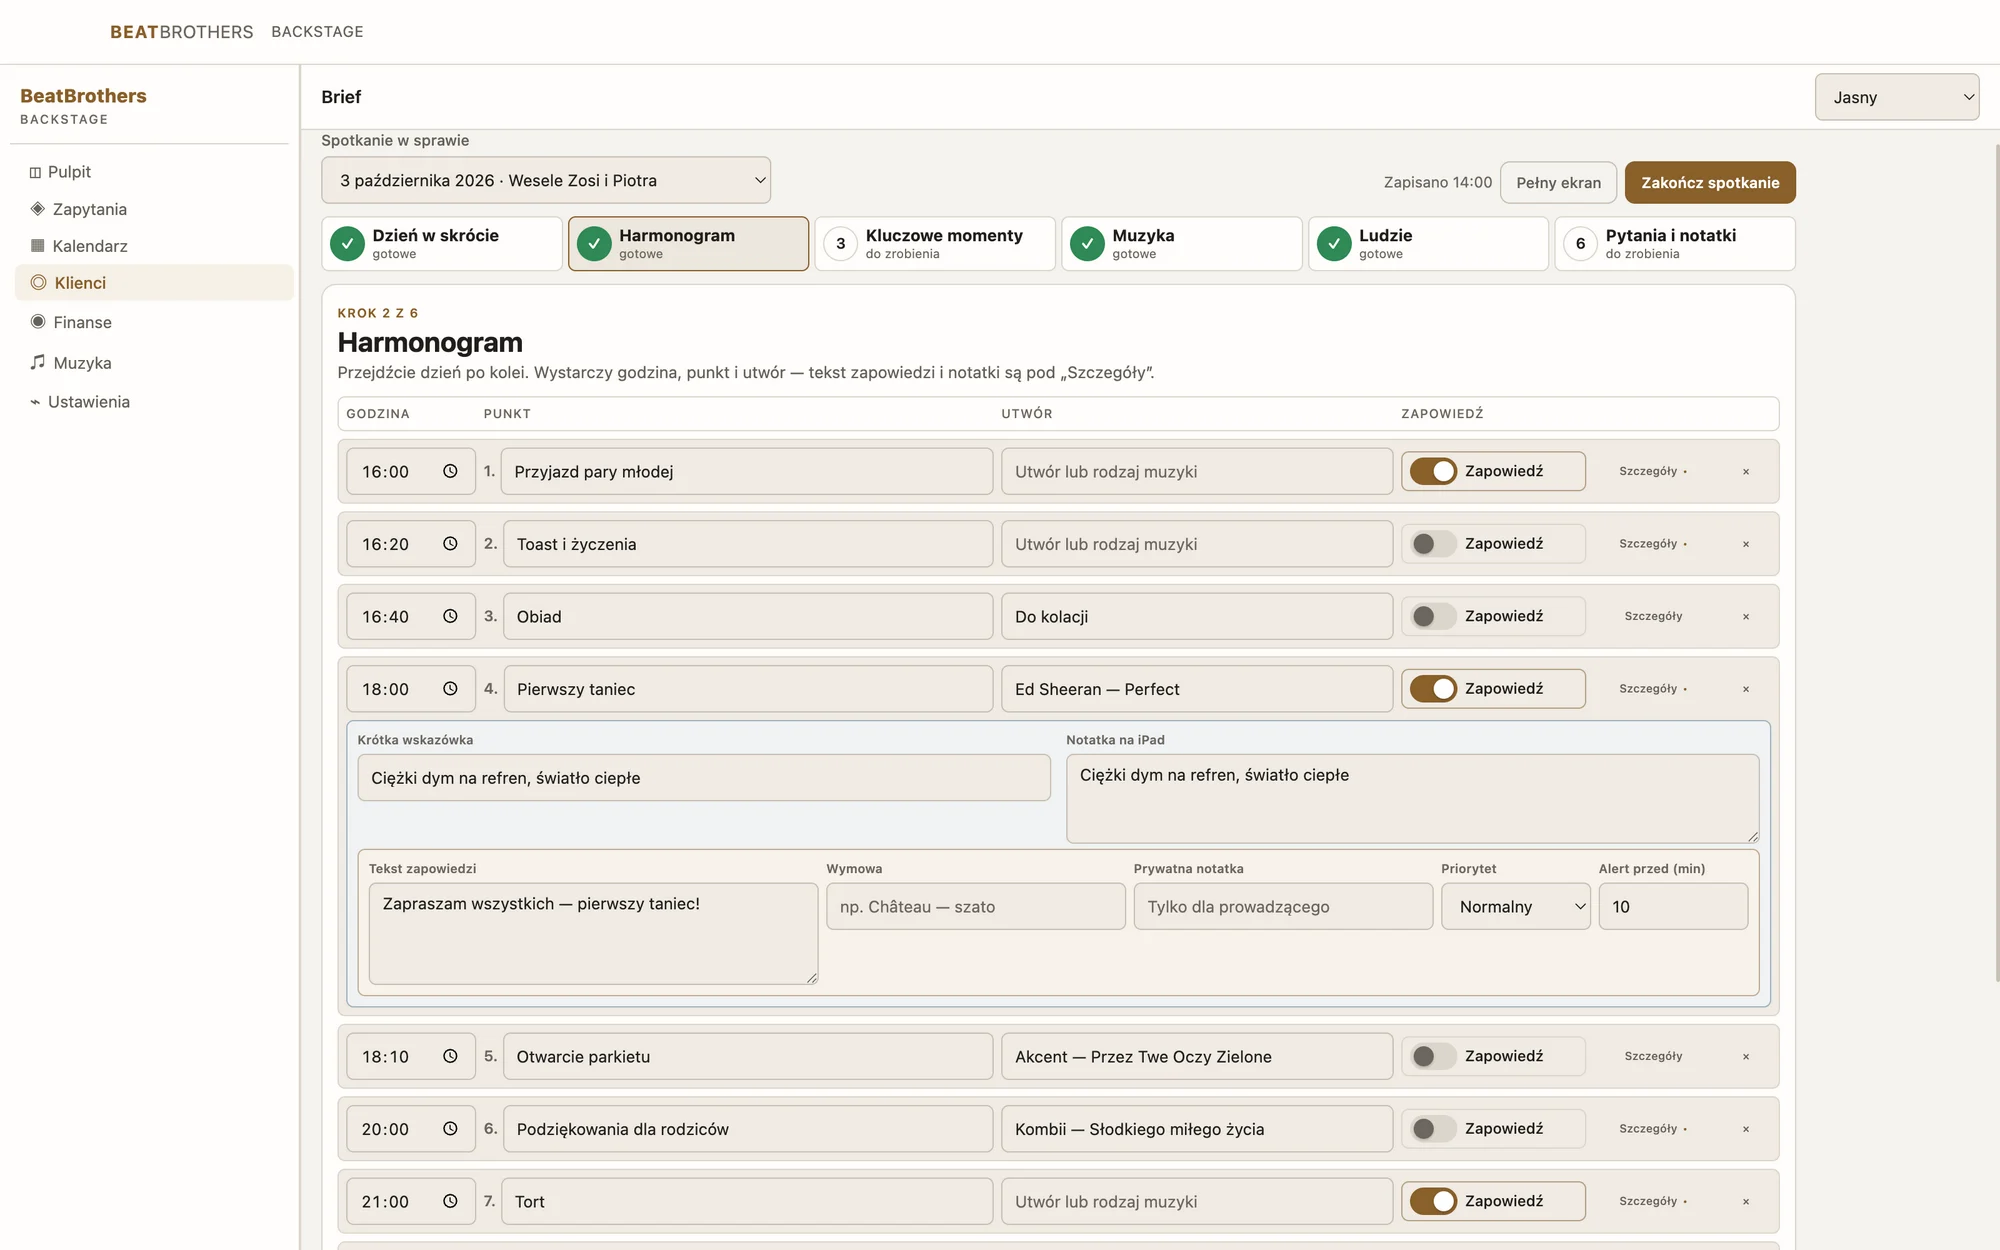The height and width of the screenshot is (1250, 2000).
Task: Open the meeting selector Wesele Zosi i Piotra
Action: click(x=546, y=180)
